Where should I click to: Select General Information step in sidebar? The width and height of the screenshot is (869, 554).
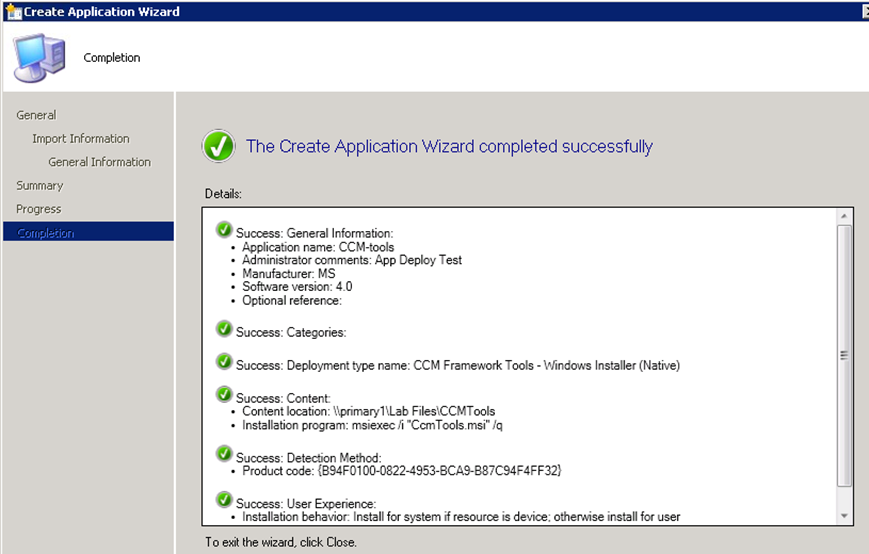coord(100,162)
